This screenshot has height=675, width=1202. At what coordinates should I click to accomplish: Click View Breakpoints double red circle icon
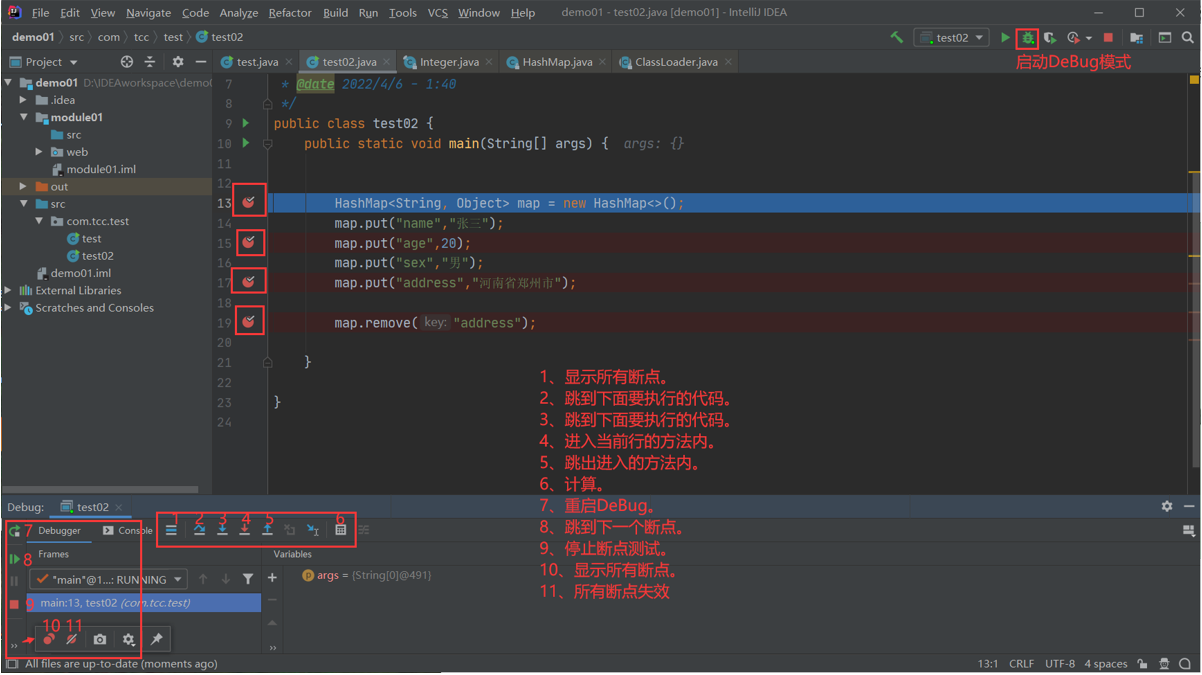pyautogui.click(x=48, y=639)
